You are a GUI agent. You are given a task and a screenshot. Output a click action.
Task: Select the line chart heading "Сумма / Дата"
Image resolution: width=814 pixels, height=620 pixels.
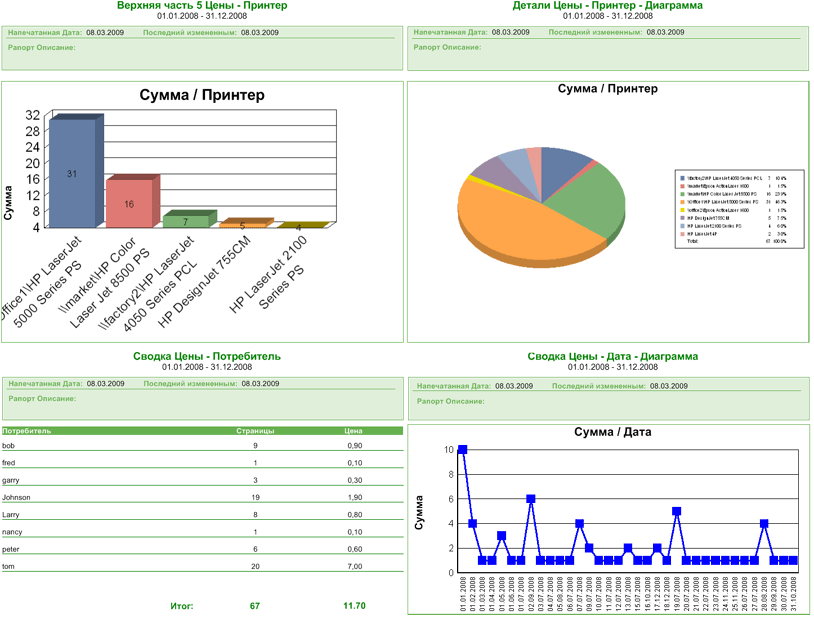point(613,432)
